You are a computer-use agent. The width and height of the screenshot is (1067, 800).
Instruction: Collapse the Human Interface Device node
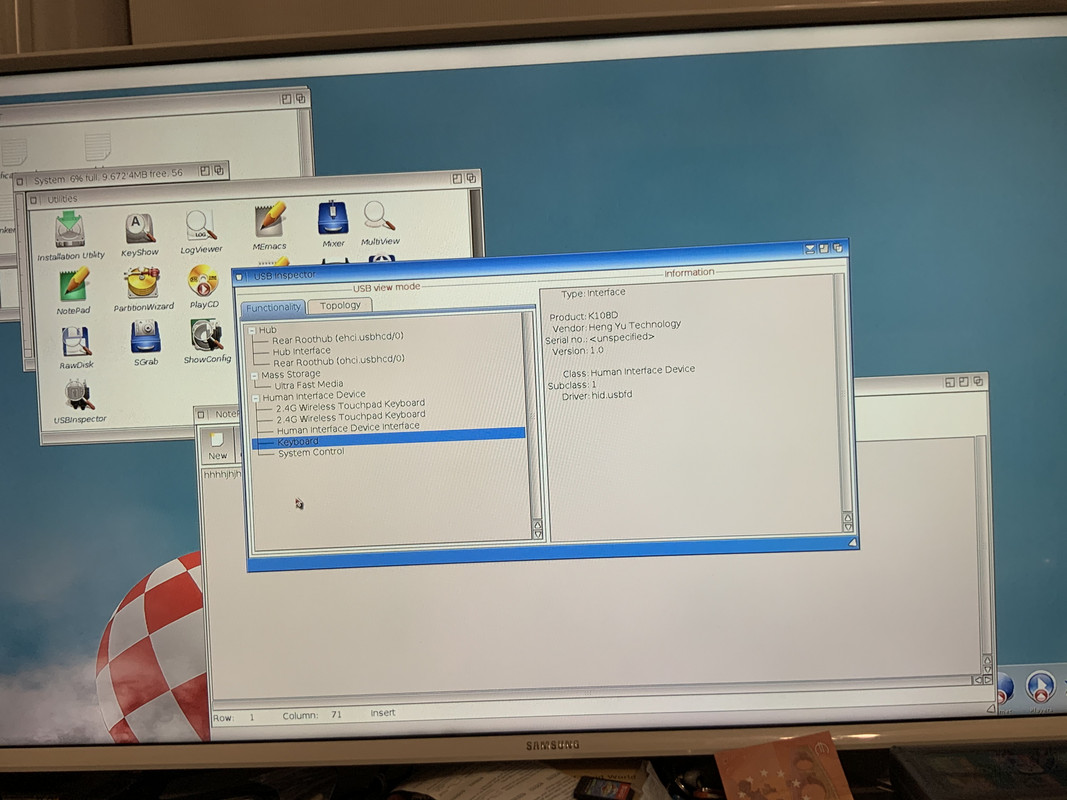coord(256,398)
